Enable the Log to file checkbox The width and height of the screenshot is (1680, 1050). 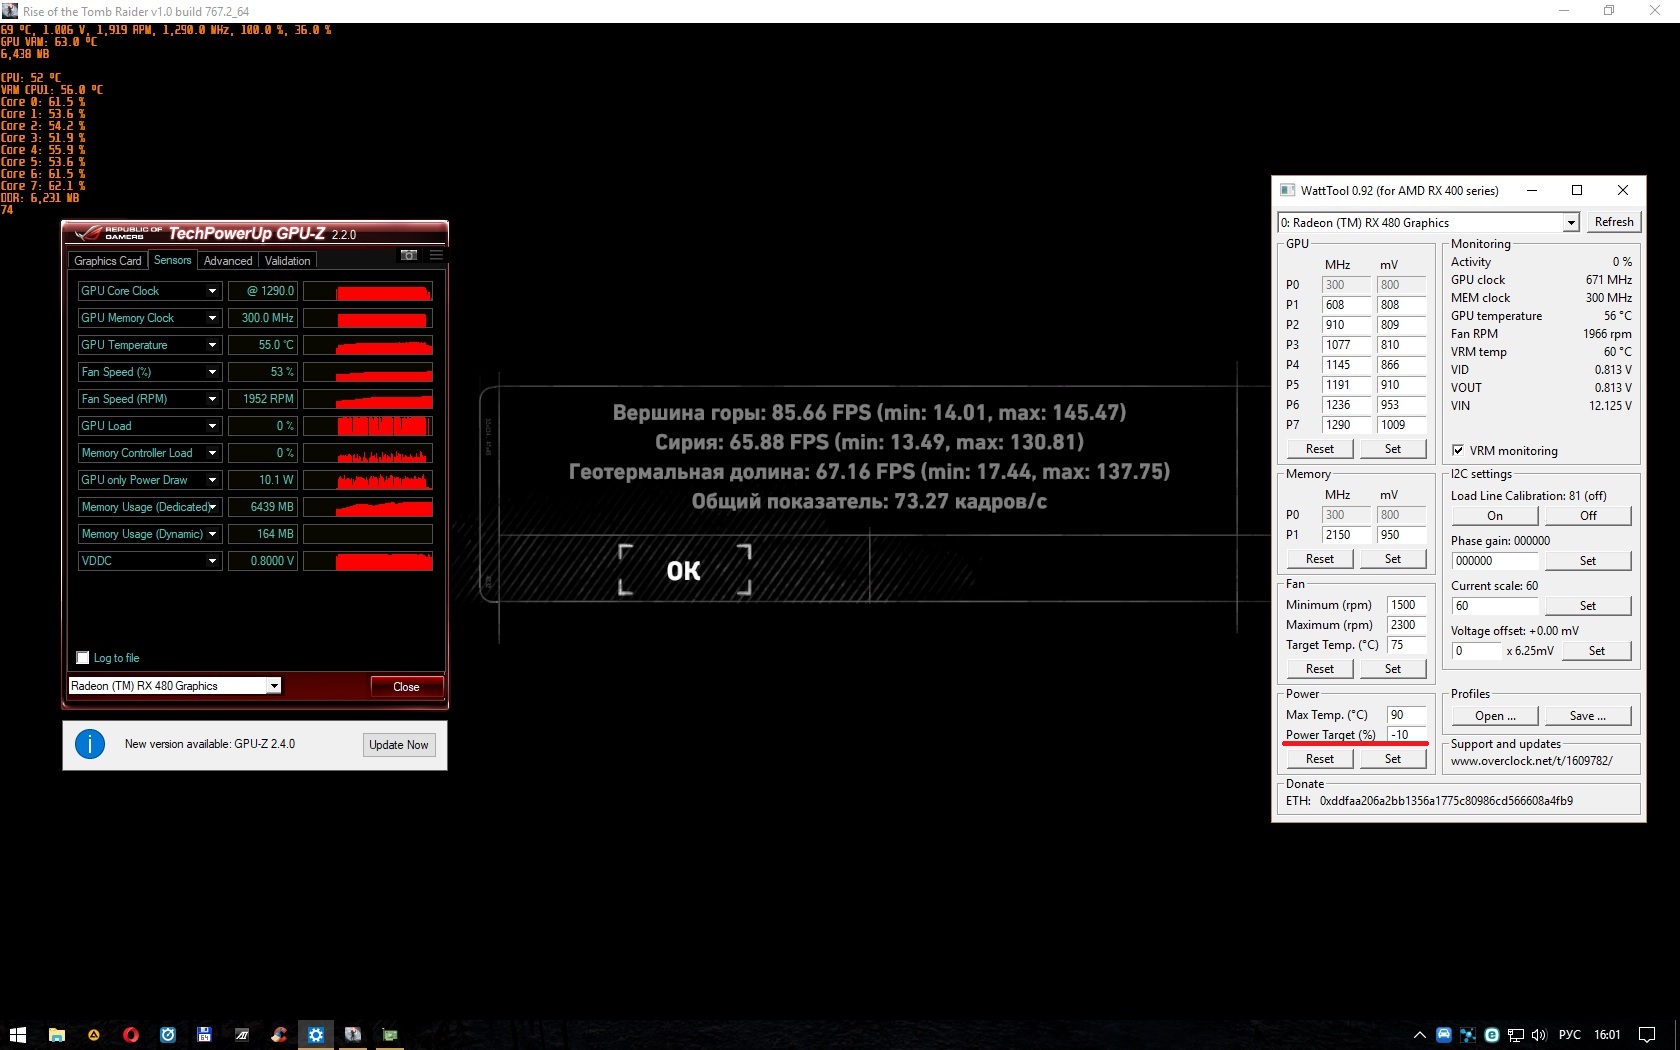83,658
